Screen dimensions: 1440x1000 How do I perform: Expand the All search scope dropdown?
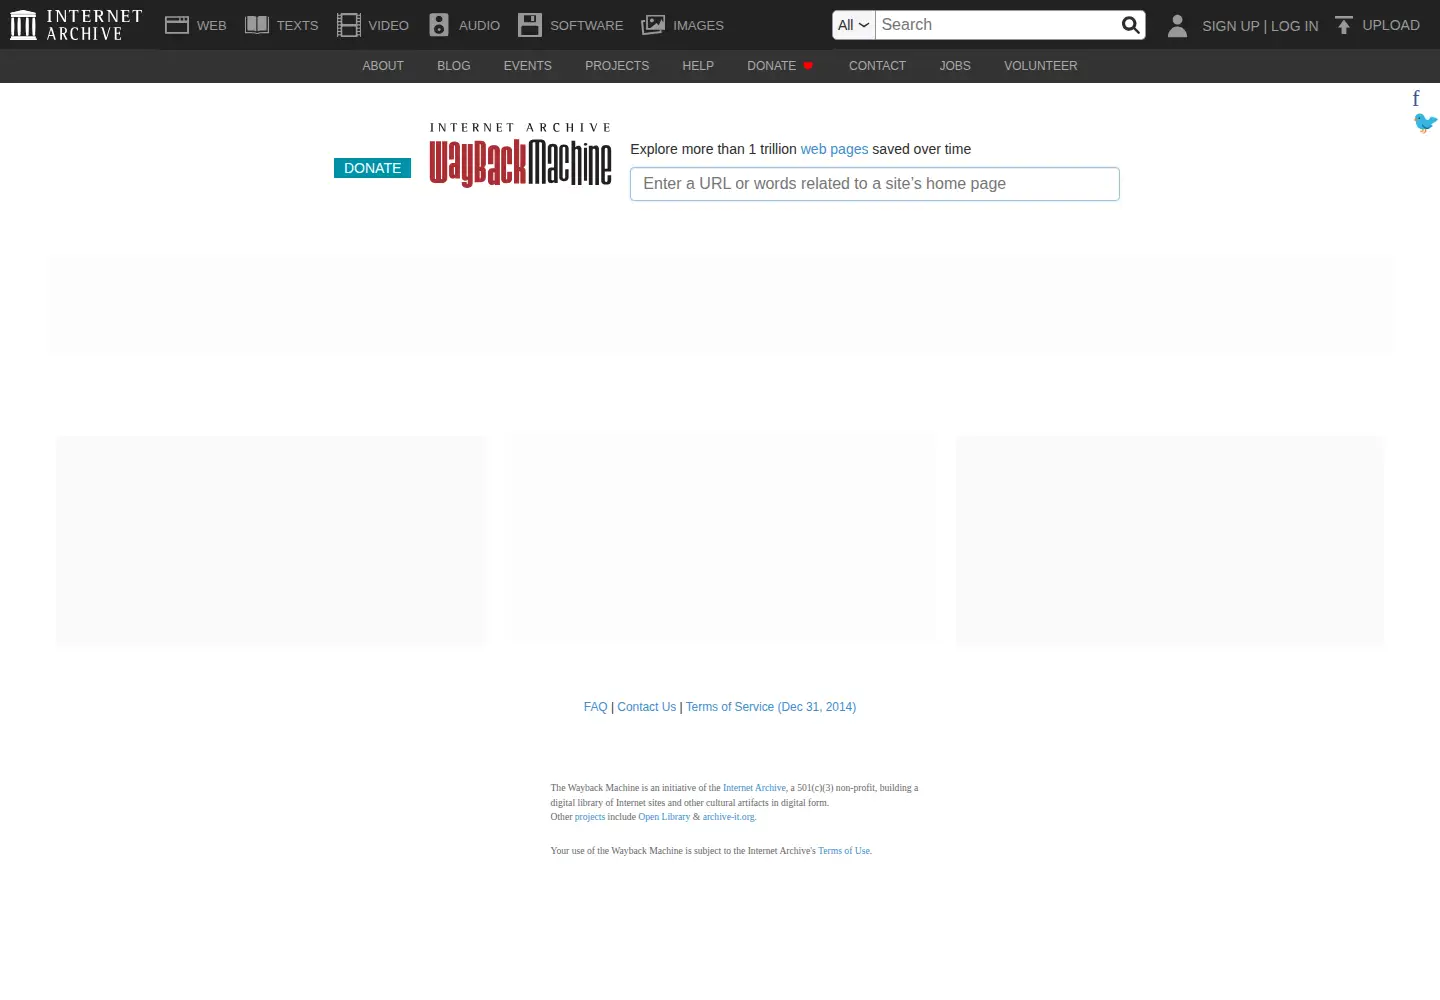(853, 25)
